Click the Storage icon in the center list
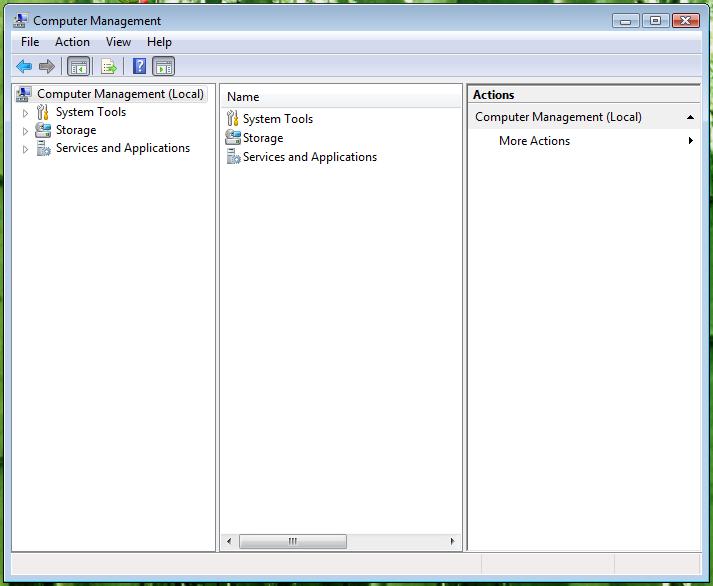This screenshot has width=713, height=586. click(233, 137)
